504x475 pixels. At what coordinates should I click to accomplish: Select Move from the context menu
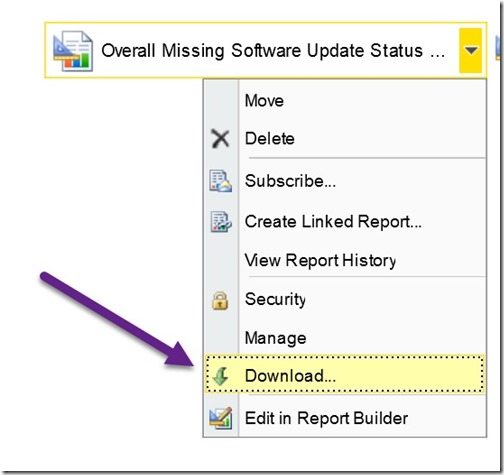click(x=264, y=101)
